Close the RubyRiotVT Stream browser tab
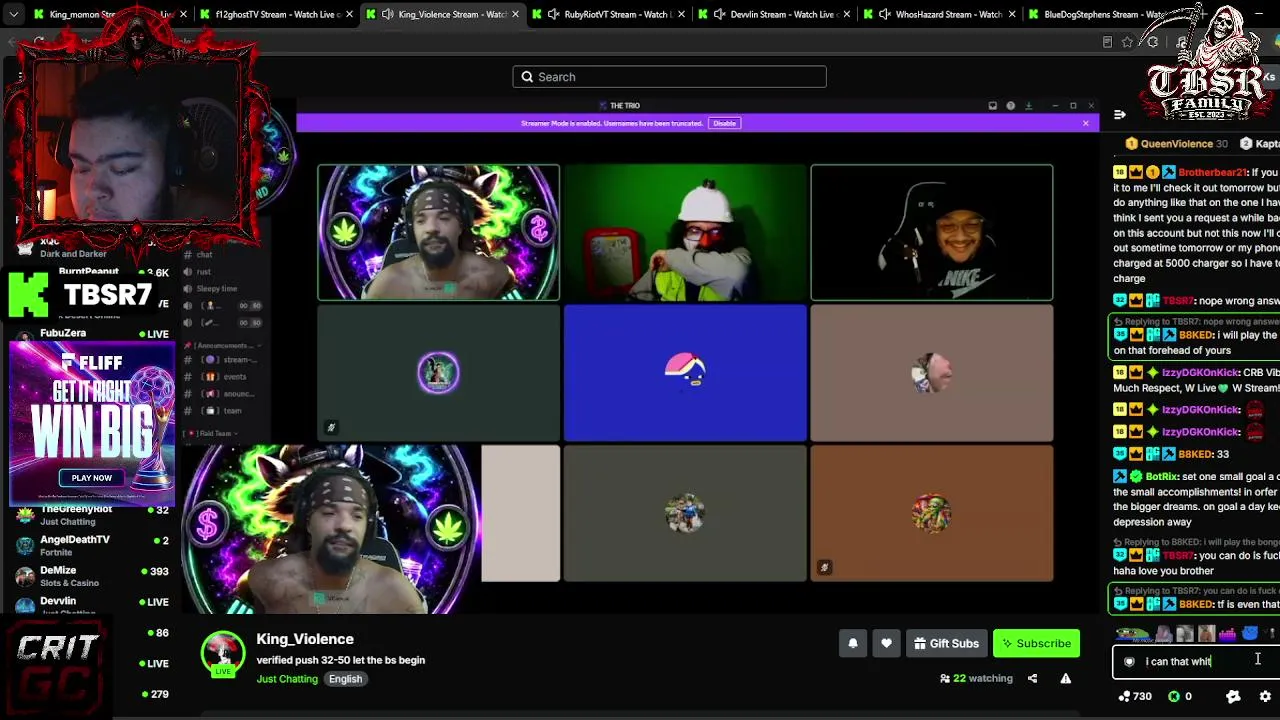 pos(680,14)
